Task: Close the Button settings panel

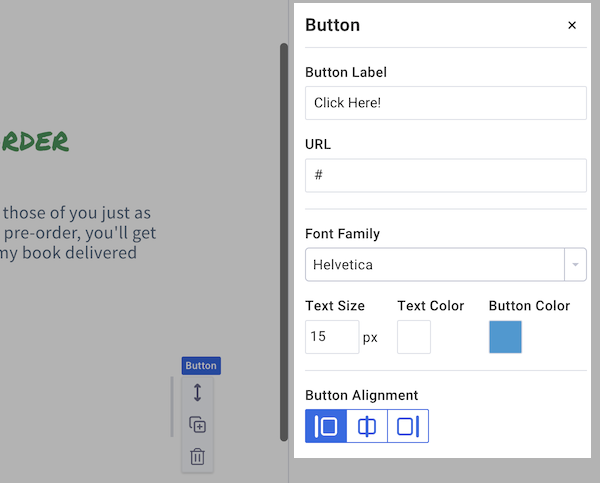Action: coord(572,26)
